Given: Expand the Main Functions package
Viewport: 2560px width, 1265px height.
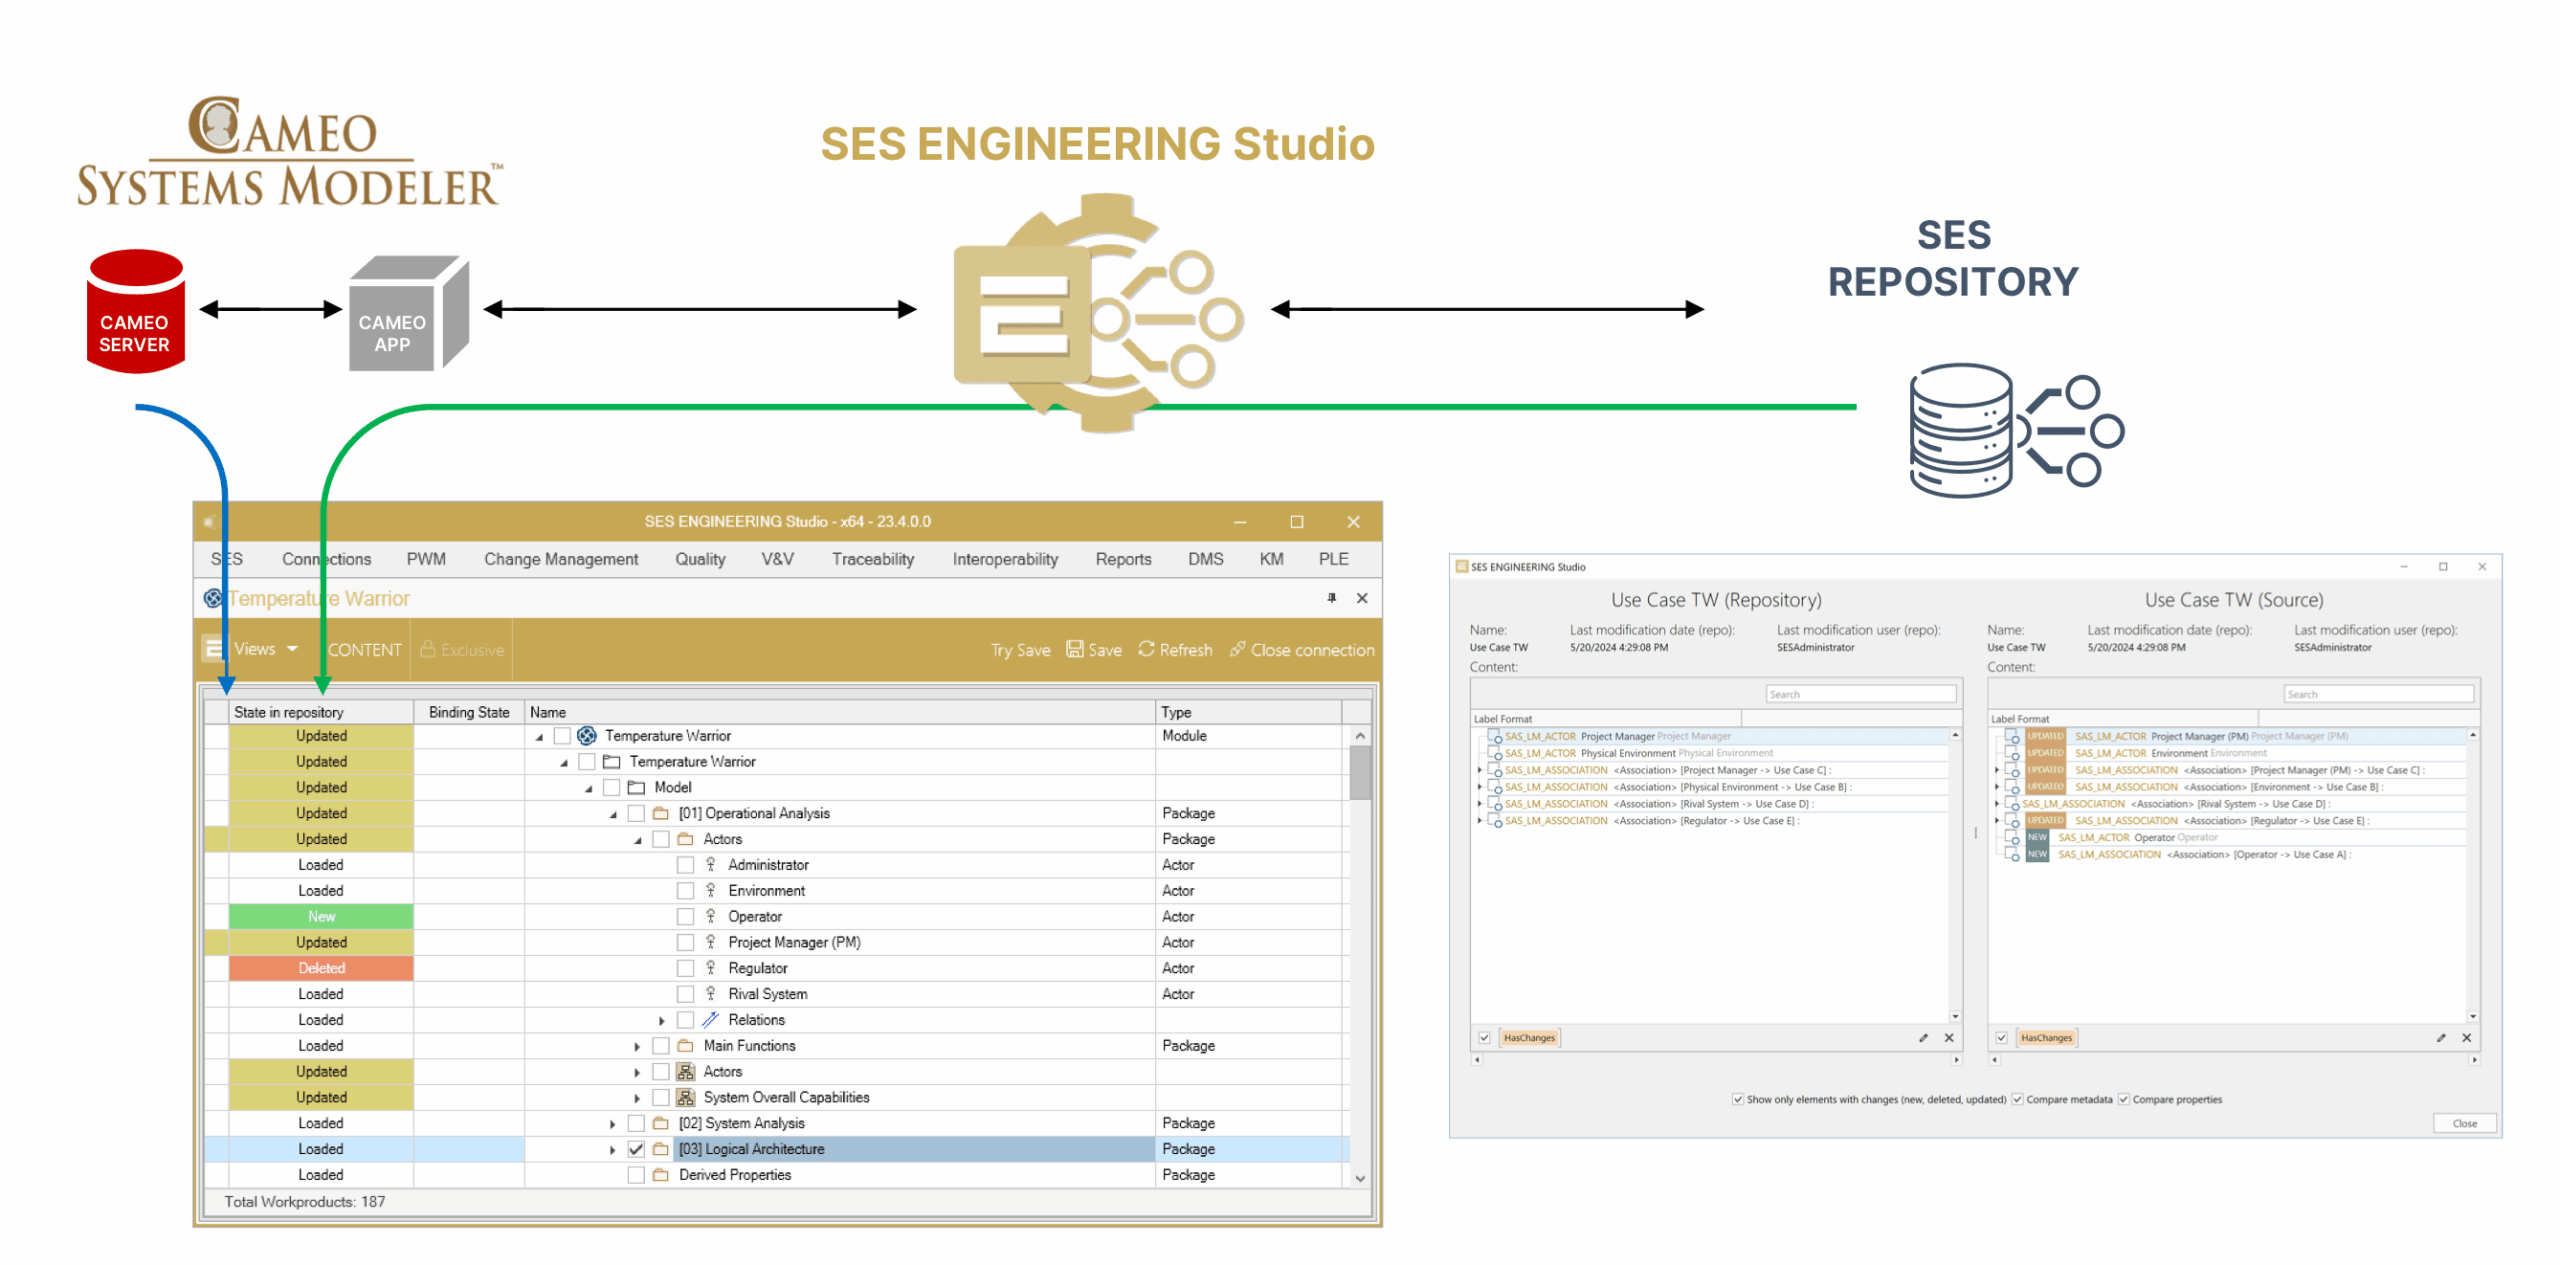Looking at the screenshot, I should (x=637, y=1046).
